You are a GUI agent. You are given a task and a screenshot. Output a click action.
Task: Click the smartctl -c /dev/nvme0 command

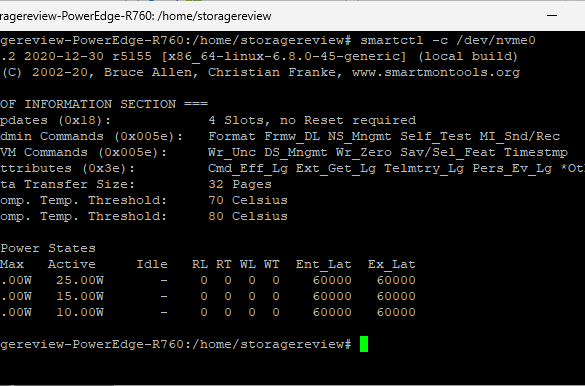point(448,40)
